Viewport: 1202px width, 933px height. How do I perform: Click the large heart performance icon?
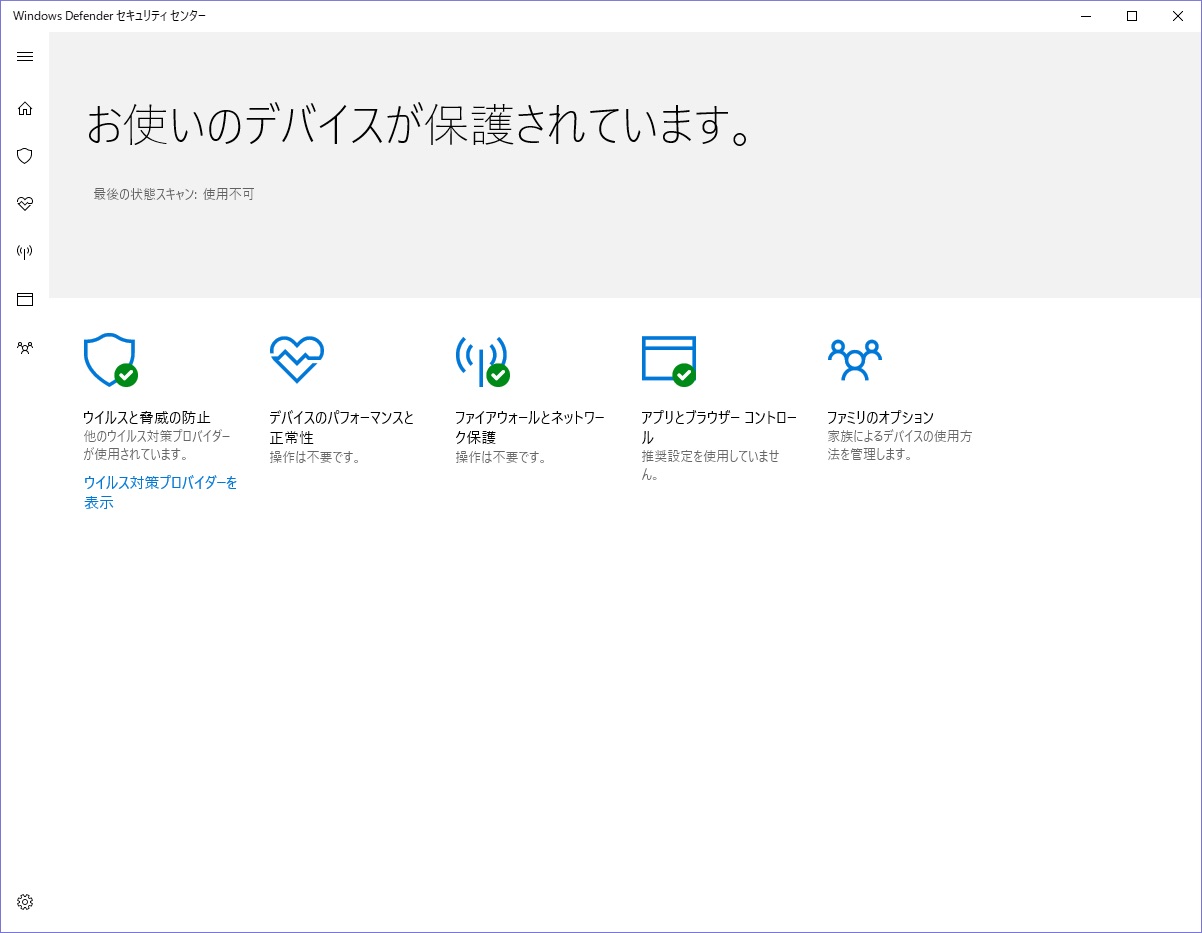(x=297, y=359)
